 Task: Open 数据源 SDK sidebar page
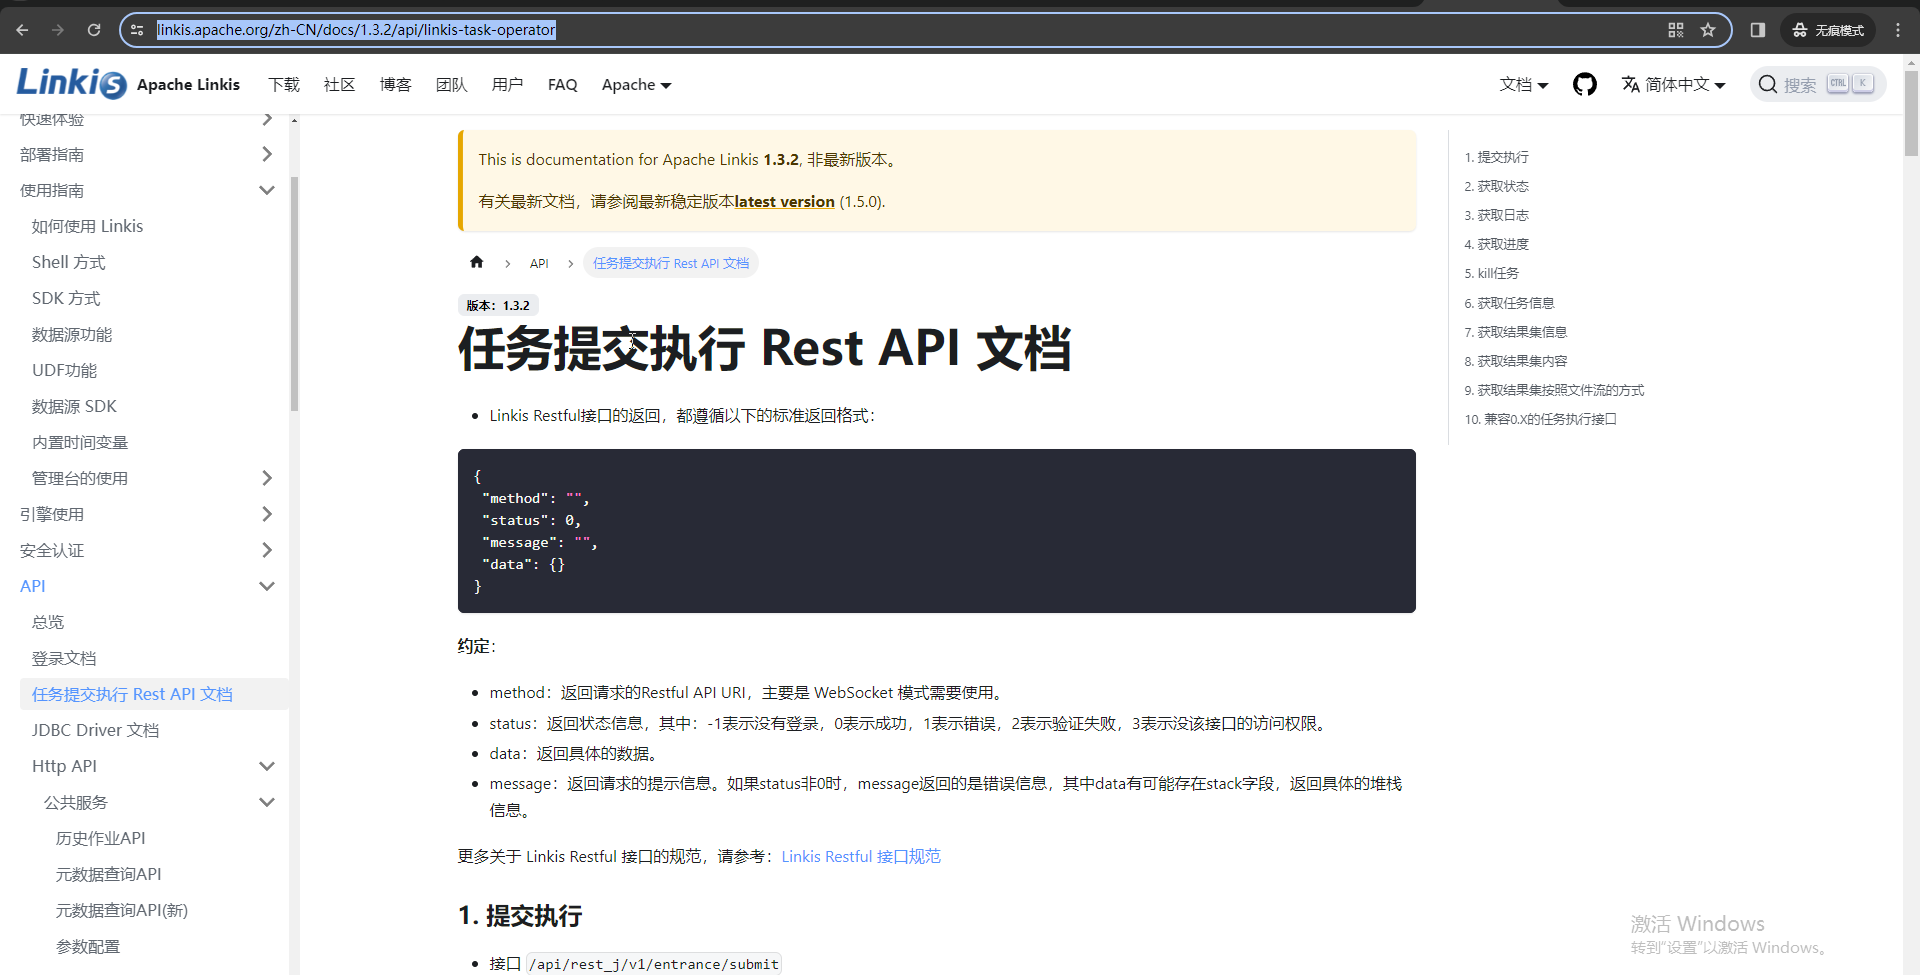click(75, 406)
